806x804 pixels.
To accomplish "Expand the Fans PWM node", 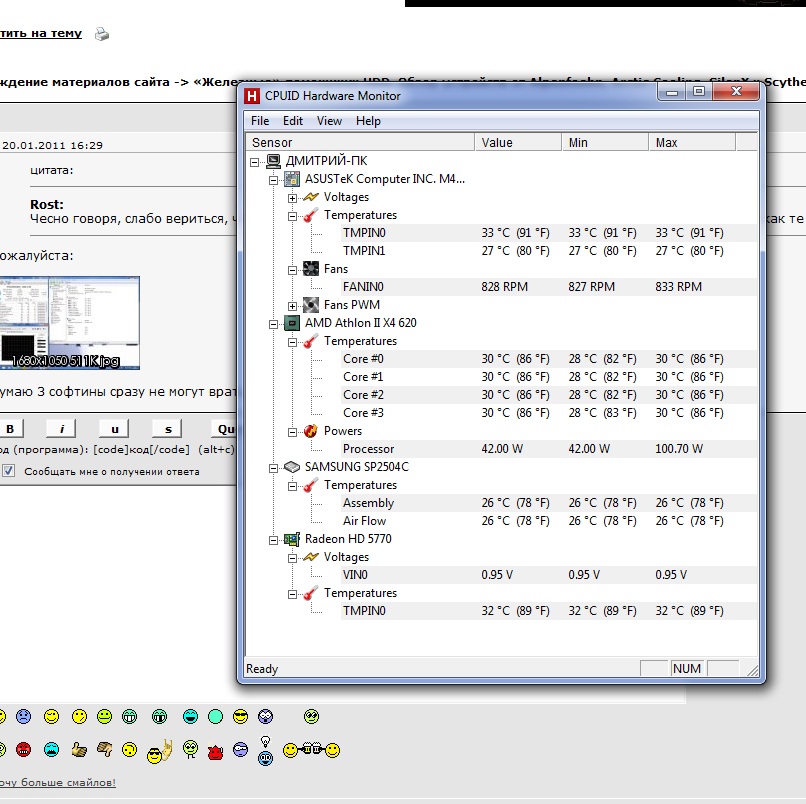I will [x=292, y=306].
